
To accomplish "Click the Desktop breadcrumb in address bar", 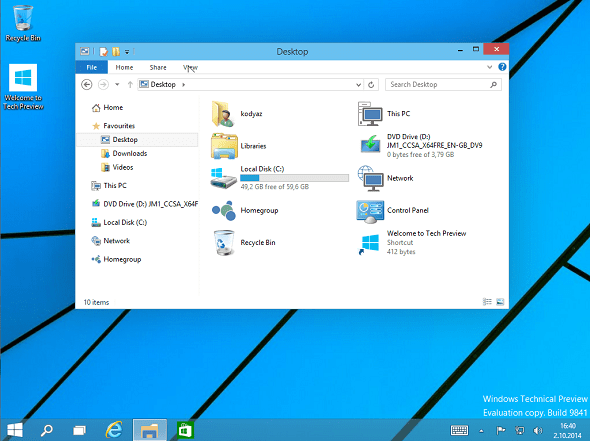I will pos(163,85).
